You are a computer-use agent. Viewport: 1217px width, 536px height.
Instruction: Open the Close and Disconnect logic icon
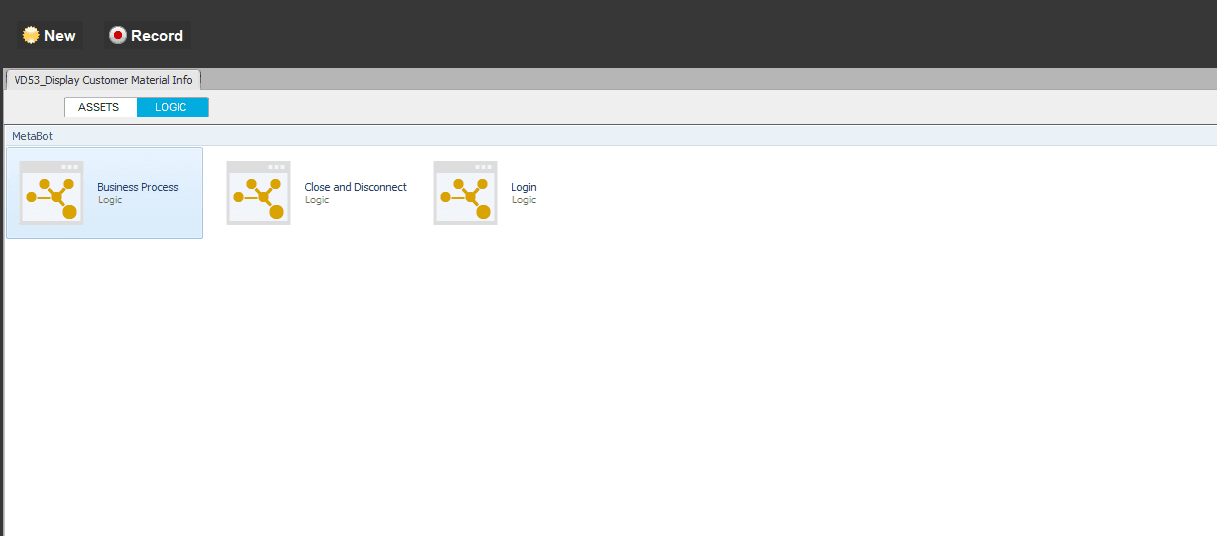coord(258,193)
